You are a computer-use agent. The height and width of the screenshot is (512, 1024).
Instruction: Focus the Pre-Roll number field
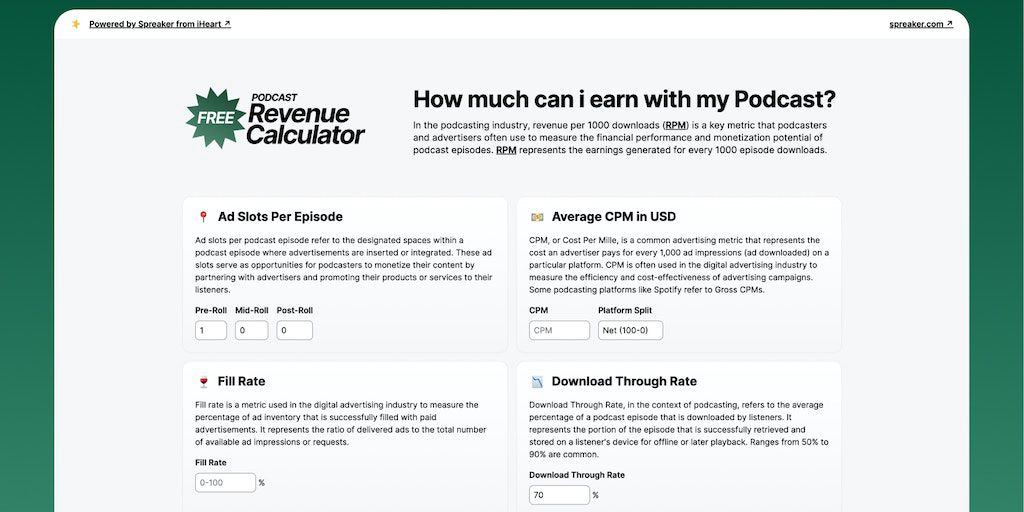pyautogui.click(x=211, y=330)
